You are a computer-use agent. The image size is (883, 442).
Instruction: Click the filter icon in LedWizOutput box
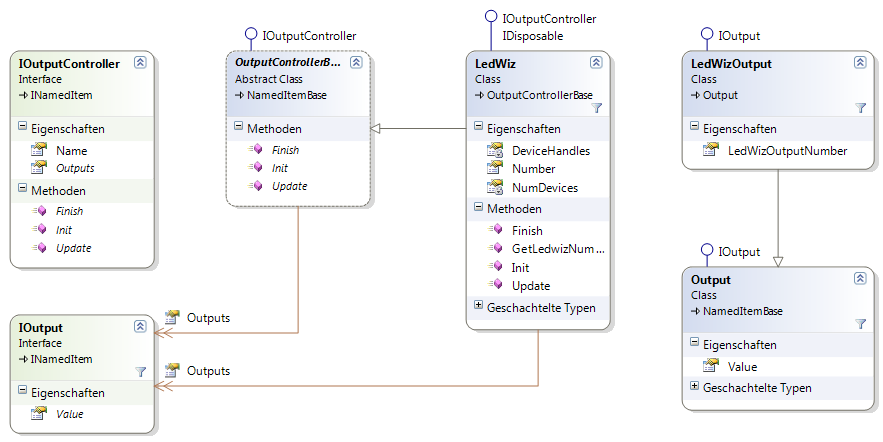pyautogui.click(x=860, y=108)
